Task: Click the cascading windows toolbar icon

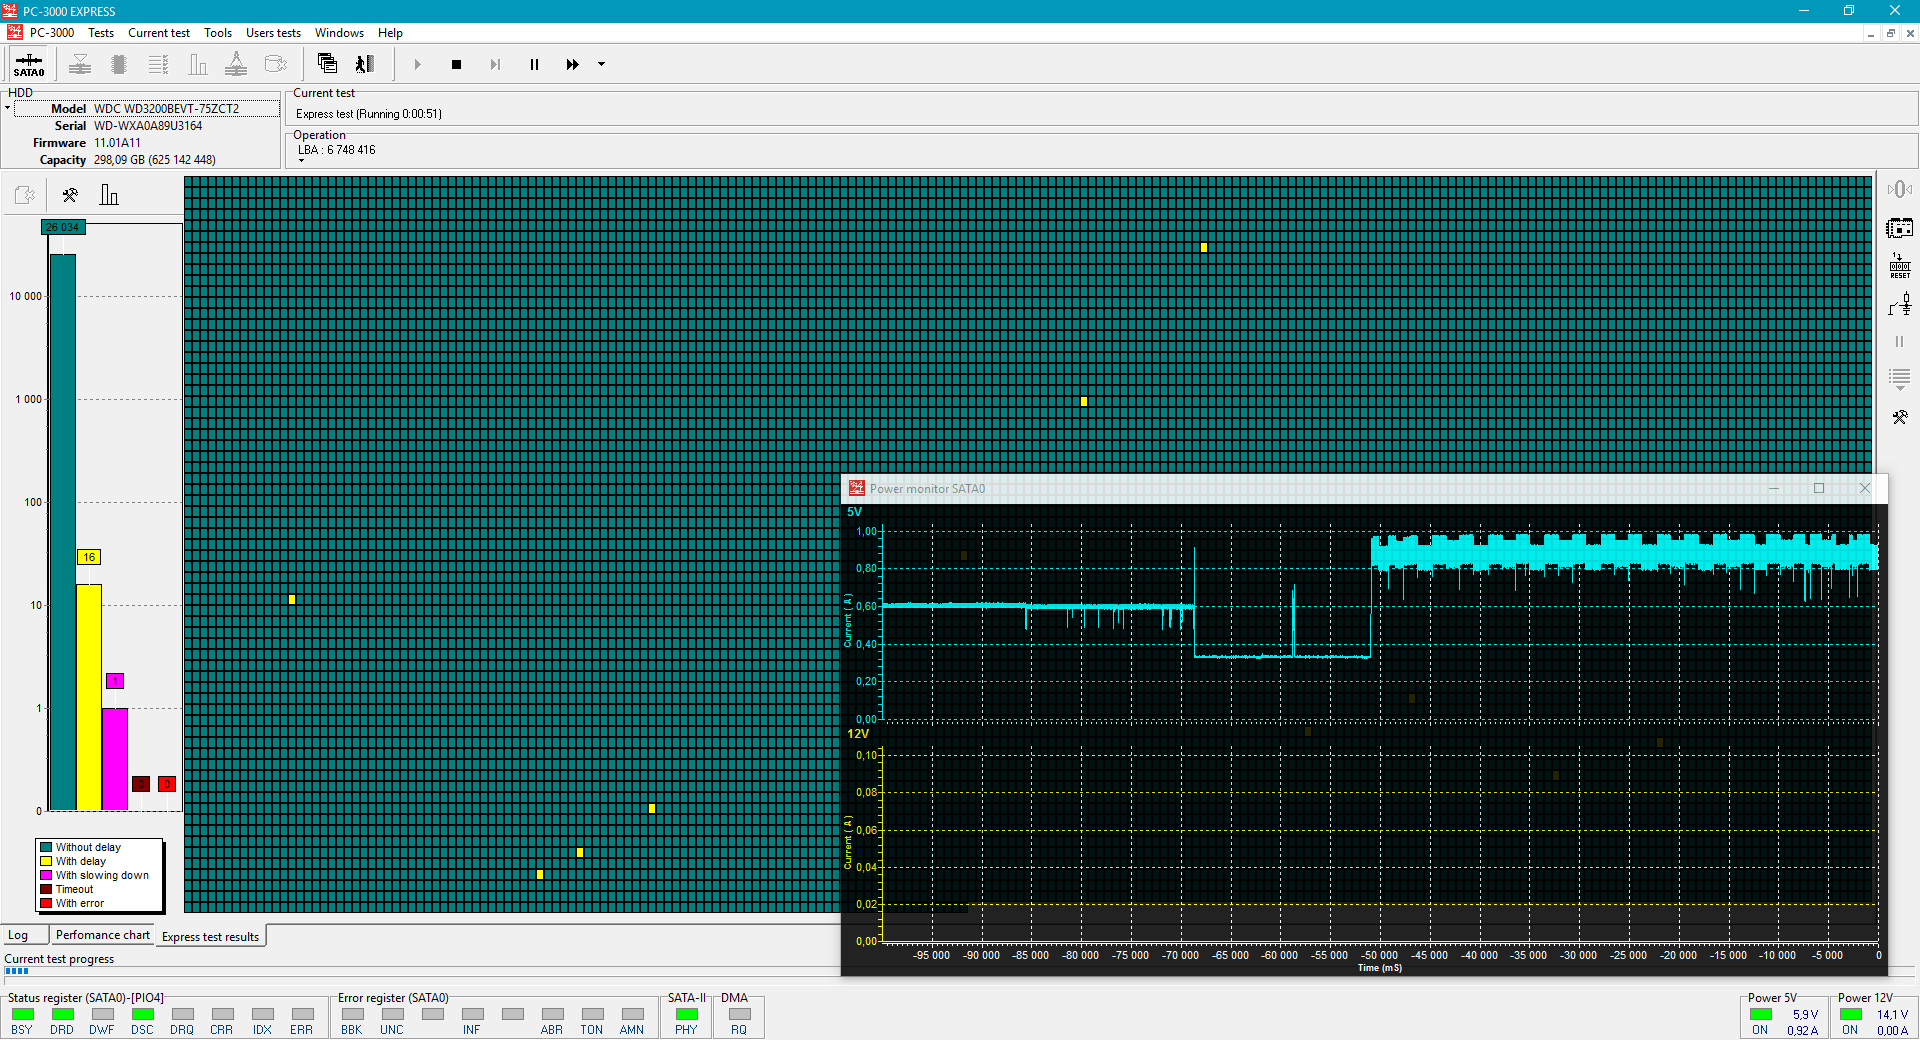Action: coord(327,64)
